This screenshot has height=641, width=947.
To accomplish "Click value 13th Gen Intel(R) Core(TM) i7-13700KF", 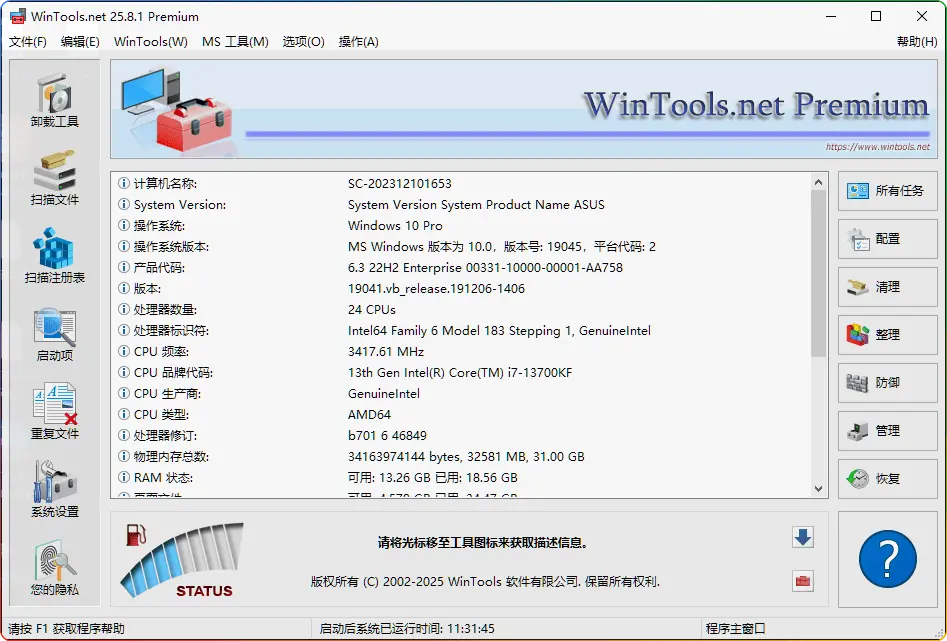I will [x=460, y=373].
